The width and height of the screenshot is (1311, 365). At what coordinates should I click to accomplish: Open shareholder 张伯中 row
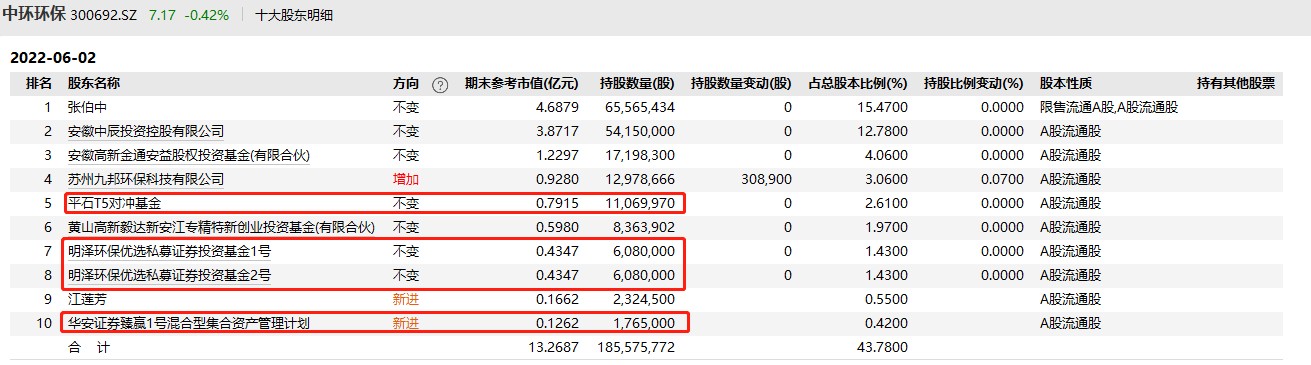tap(655, 107)
